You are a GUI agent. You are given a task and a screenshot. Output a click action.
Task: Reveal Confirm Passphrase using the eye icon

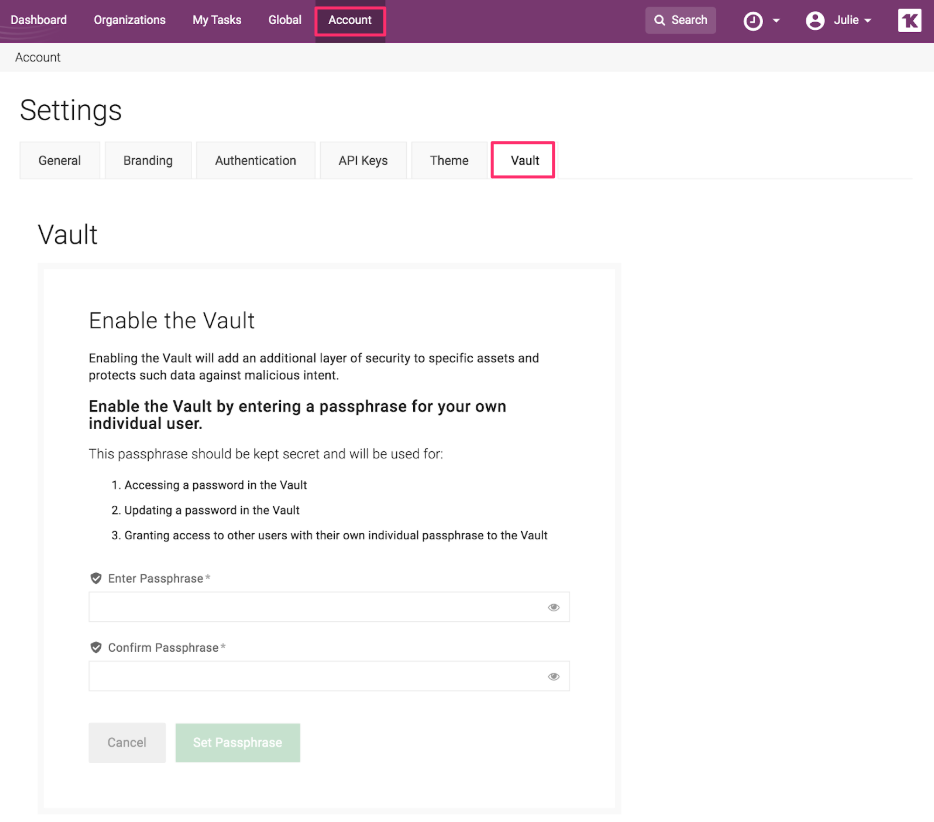coord(553,676)
